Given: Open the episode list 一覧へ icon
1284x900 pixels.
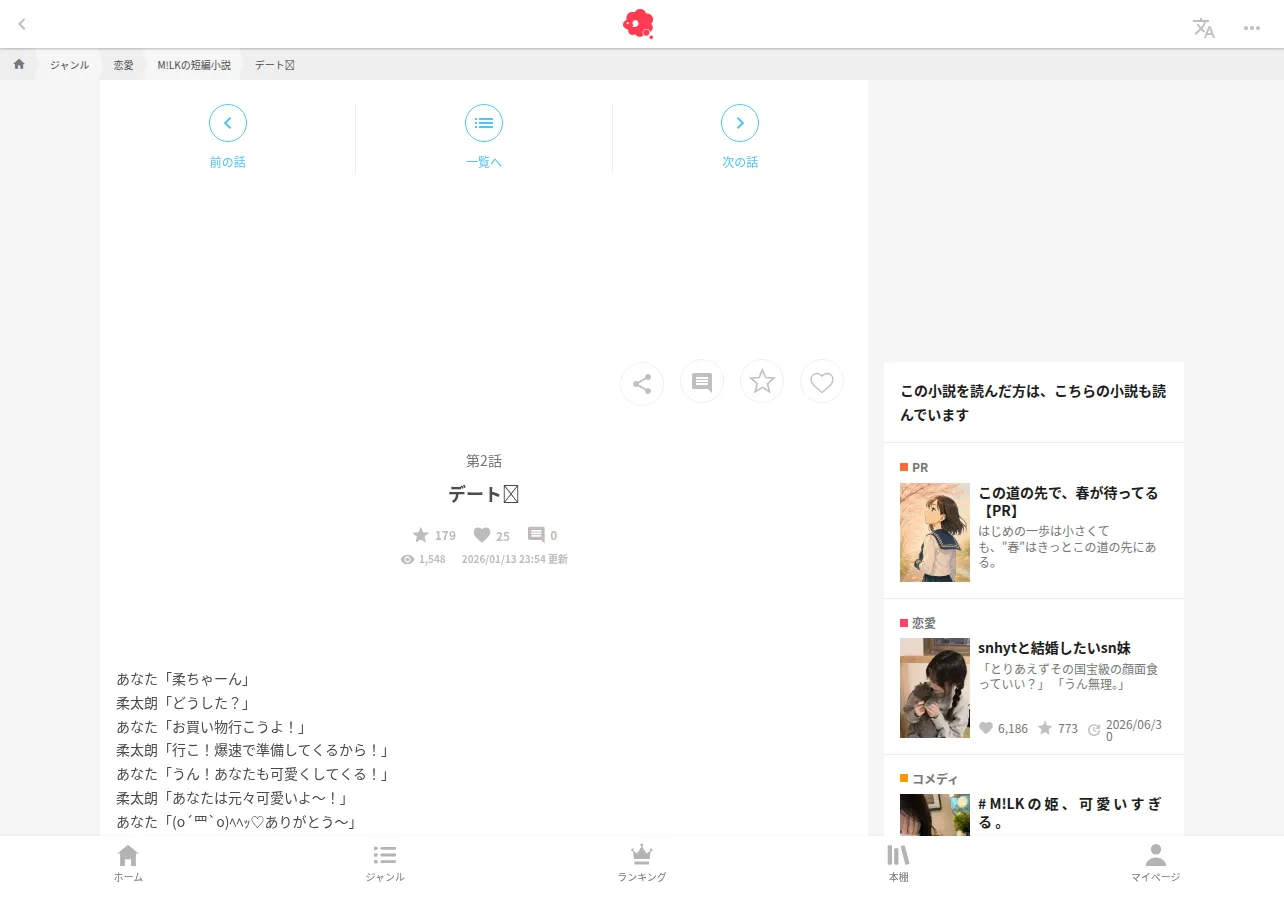Looking at the screenshot, I should 484,123.
